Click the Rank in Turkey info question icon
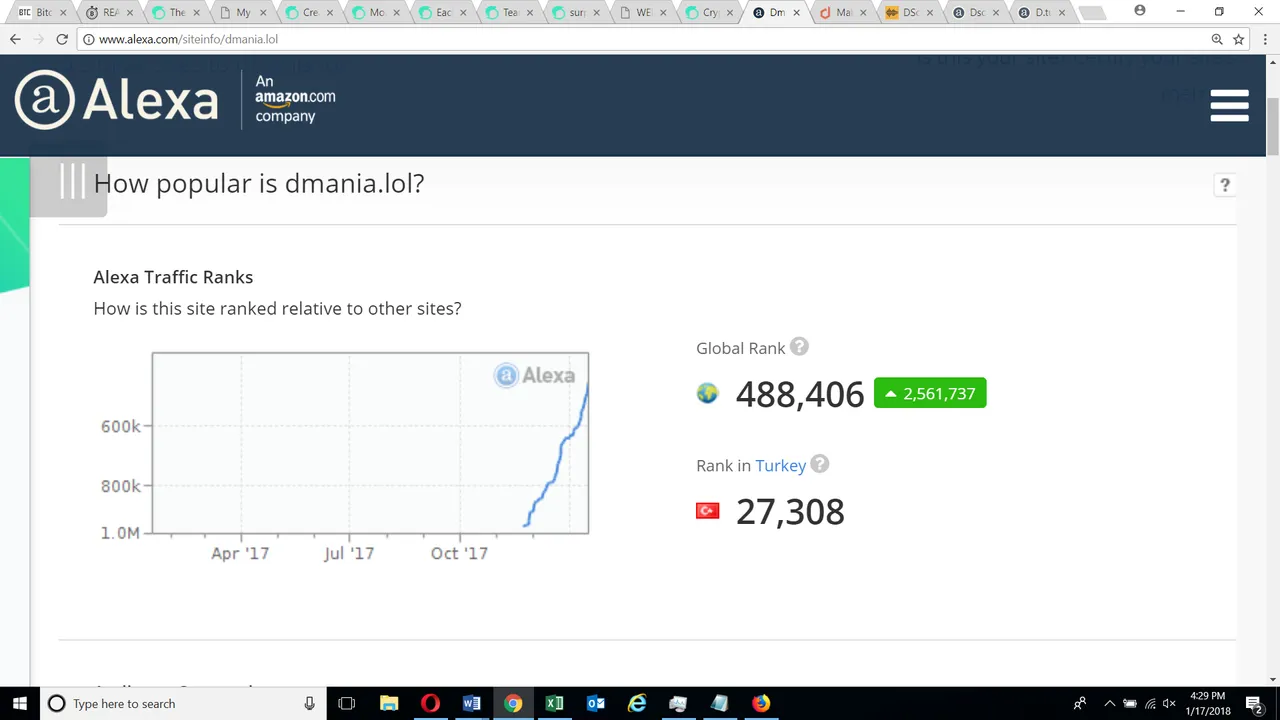The image size is (1280, 720). 819,464
